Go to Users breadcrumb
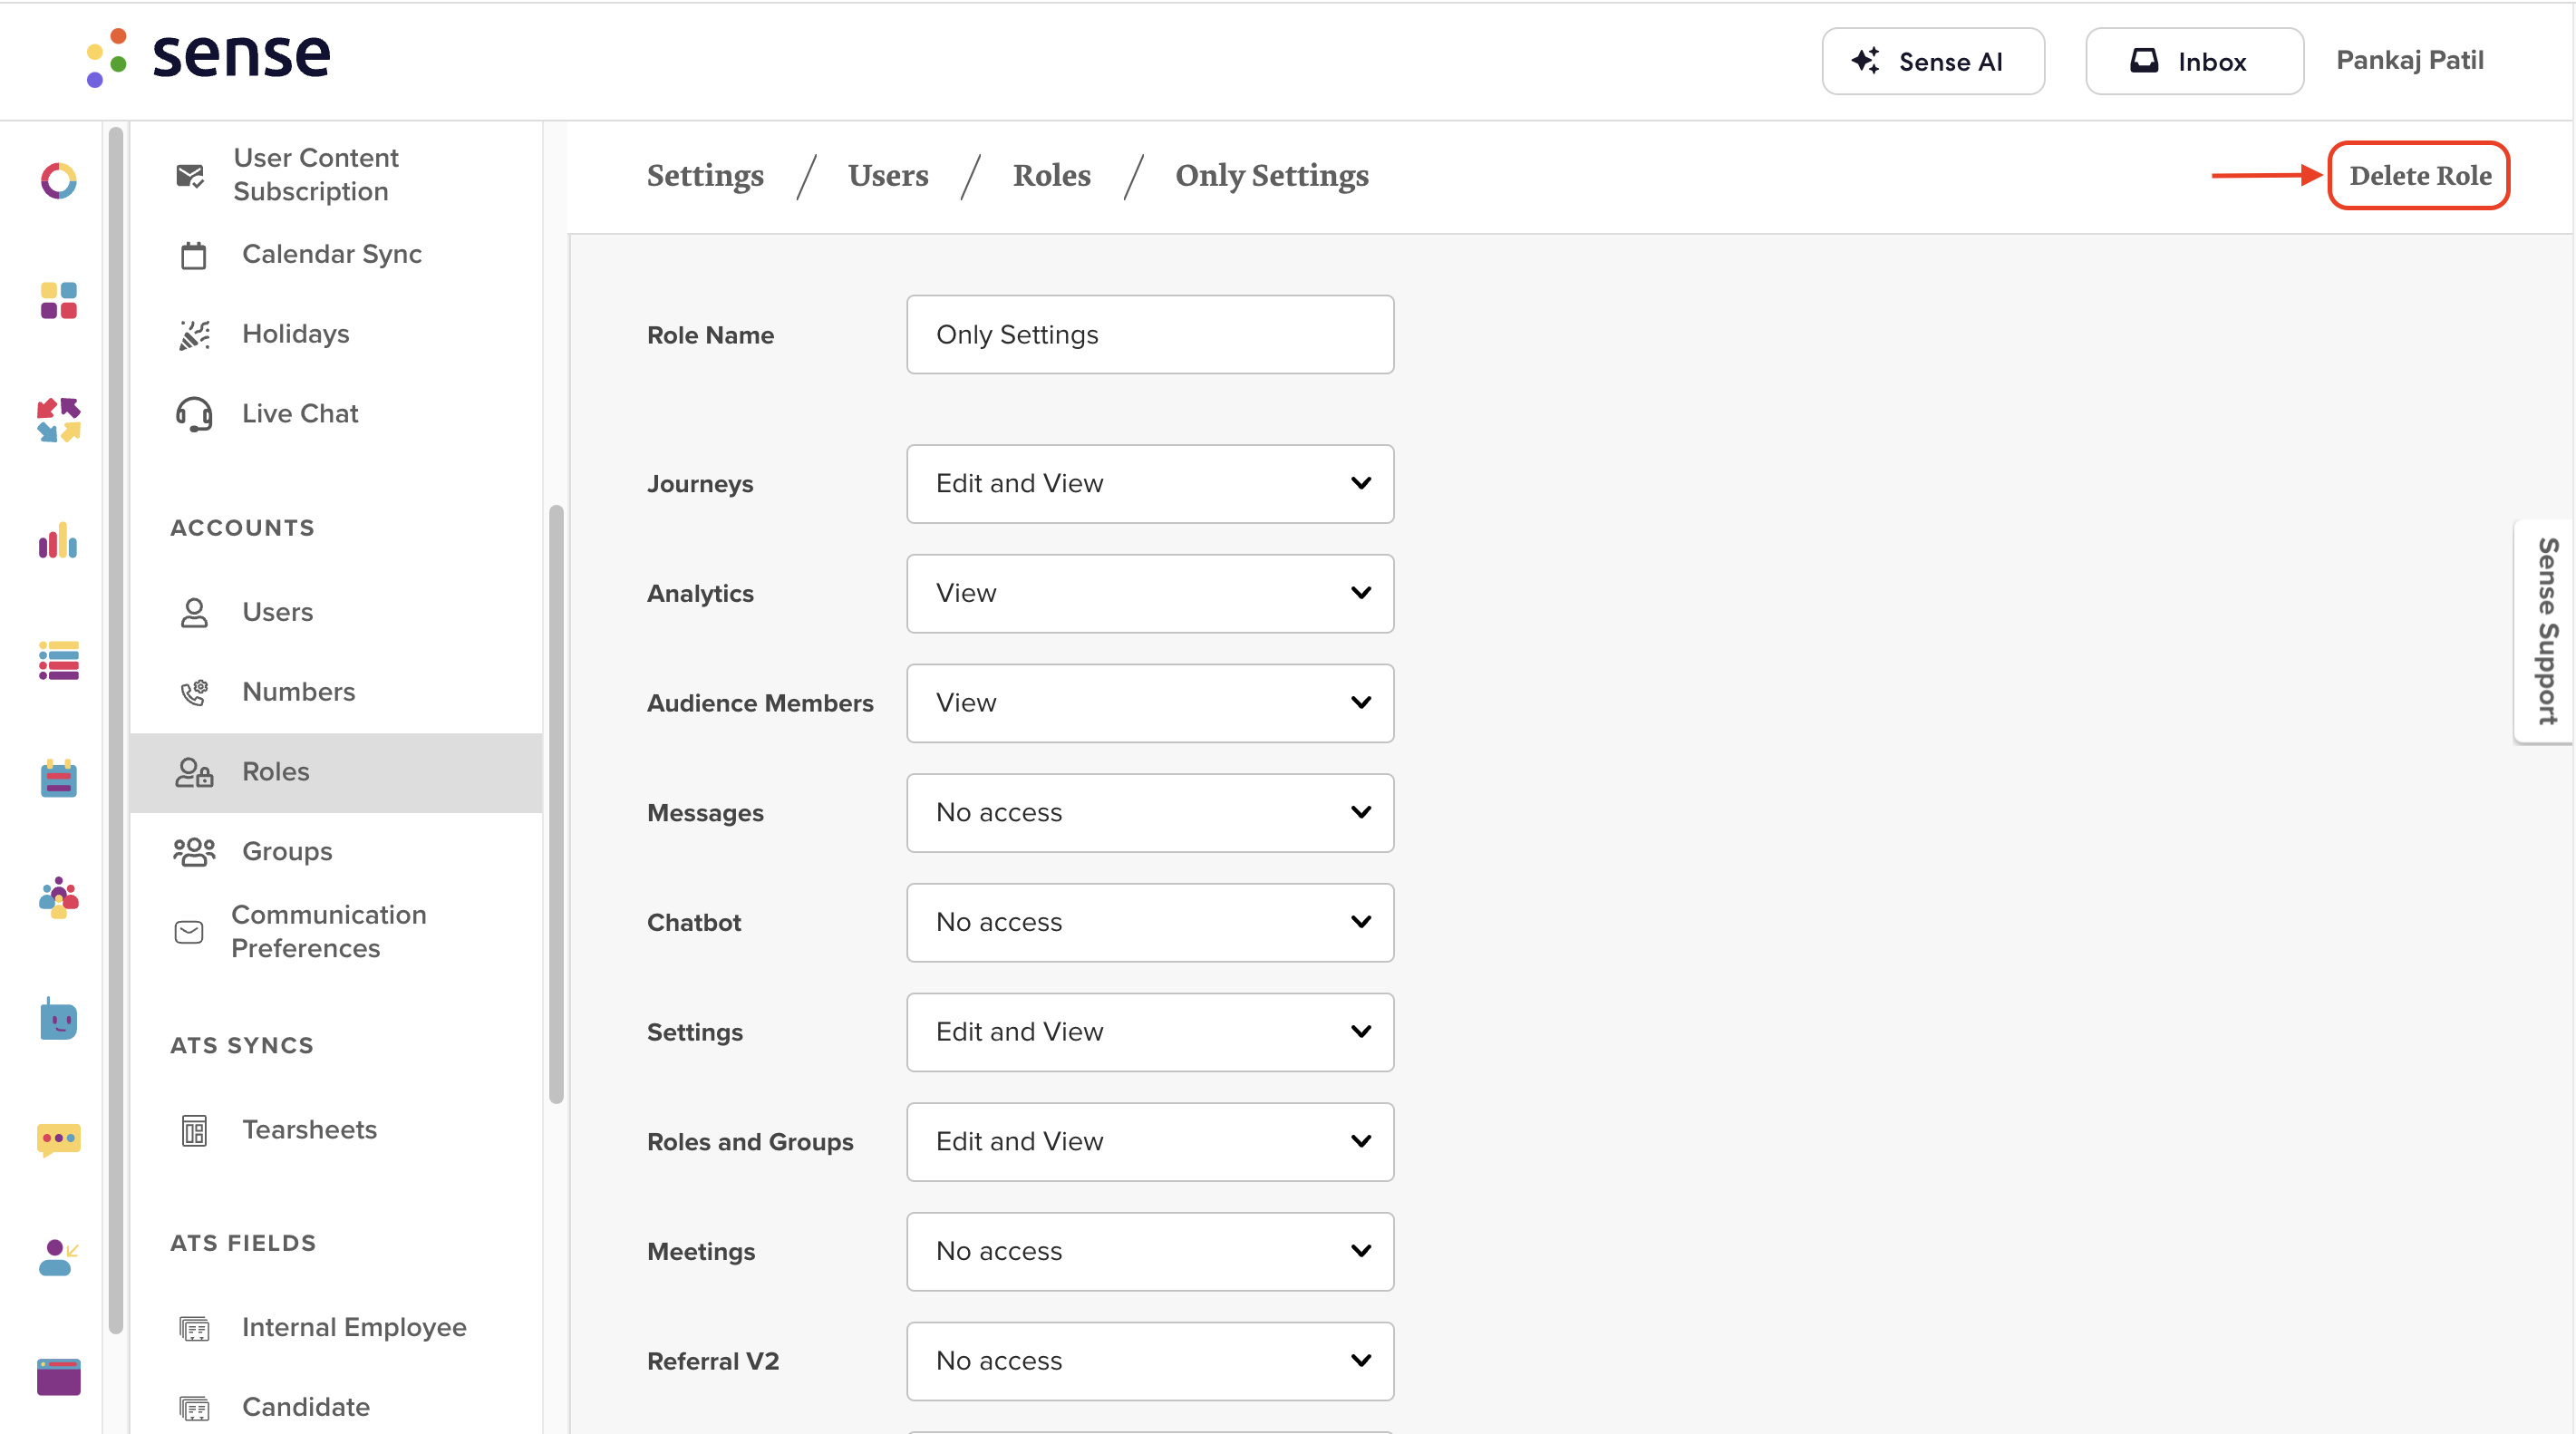This screenshot has width=2576, height=1434. click(888, 176)
